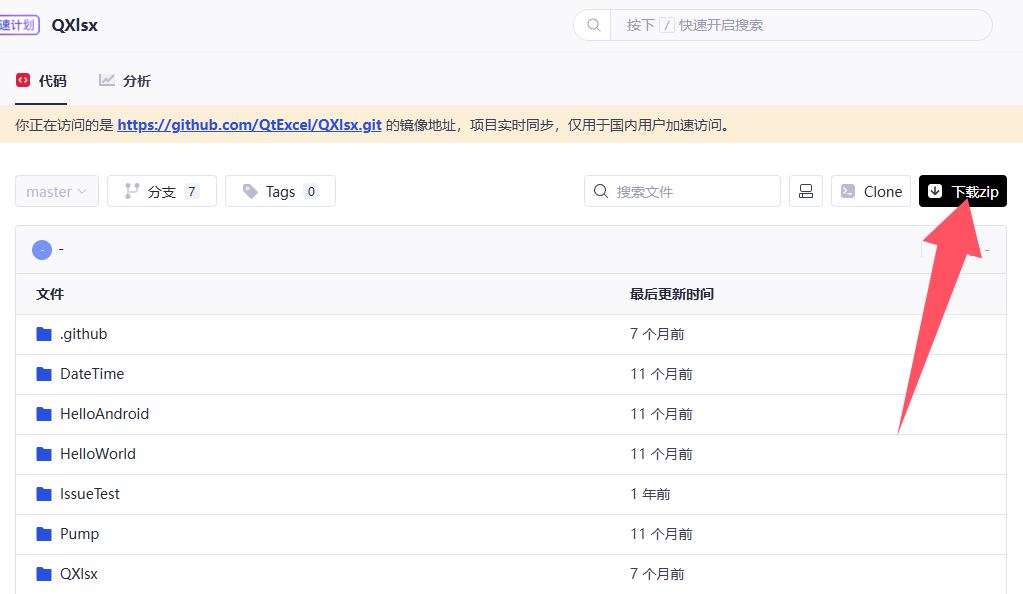Click the branch fork icon beside 分支
The height and width of the screenshot is (594, 1023).
tap(132, 191)
